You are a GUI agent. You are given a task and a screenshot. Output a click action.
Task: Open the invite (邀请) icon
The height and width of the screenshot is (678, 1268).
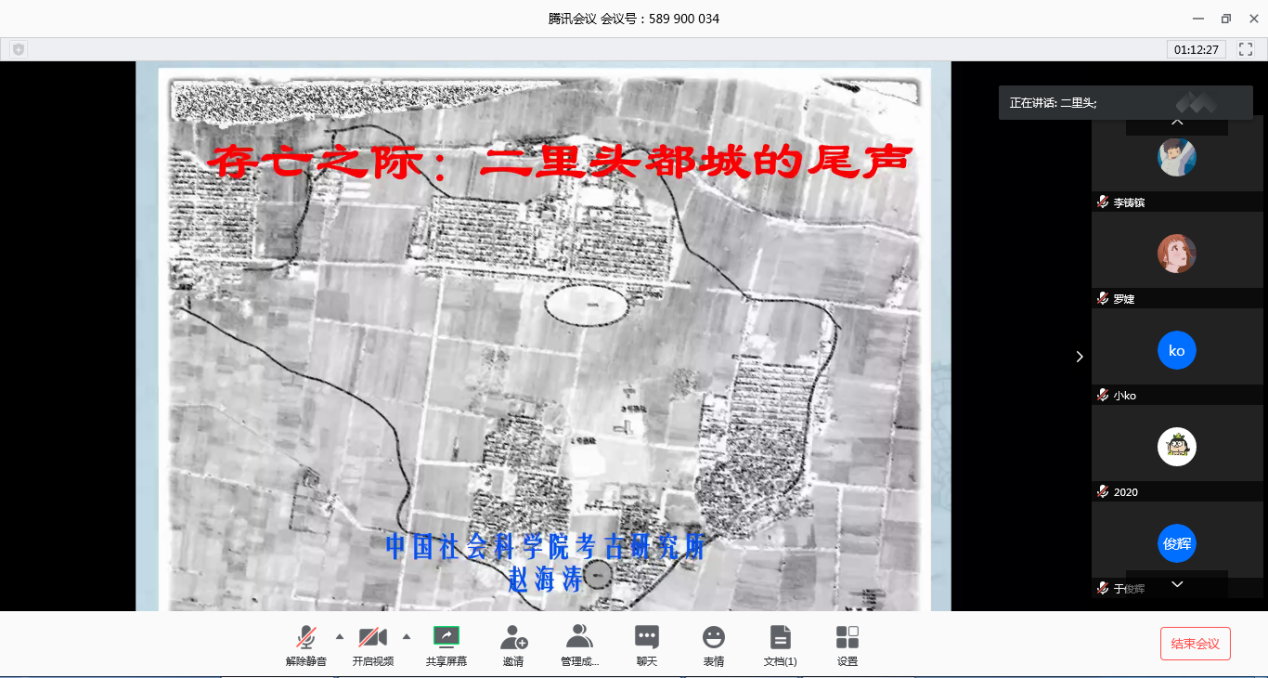[x=513, y=645]
